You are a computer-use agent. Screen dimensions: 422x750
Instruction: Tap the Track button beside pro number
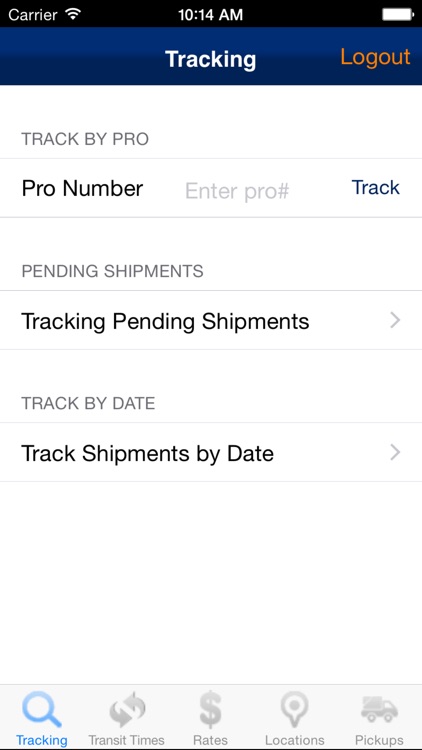pos(376,188)
